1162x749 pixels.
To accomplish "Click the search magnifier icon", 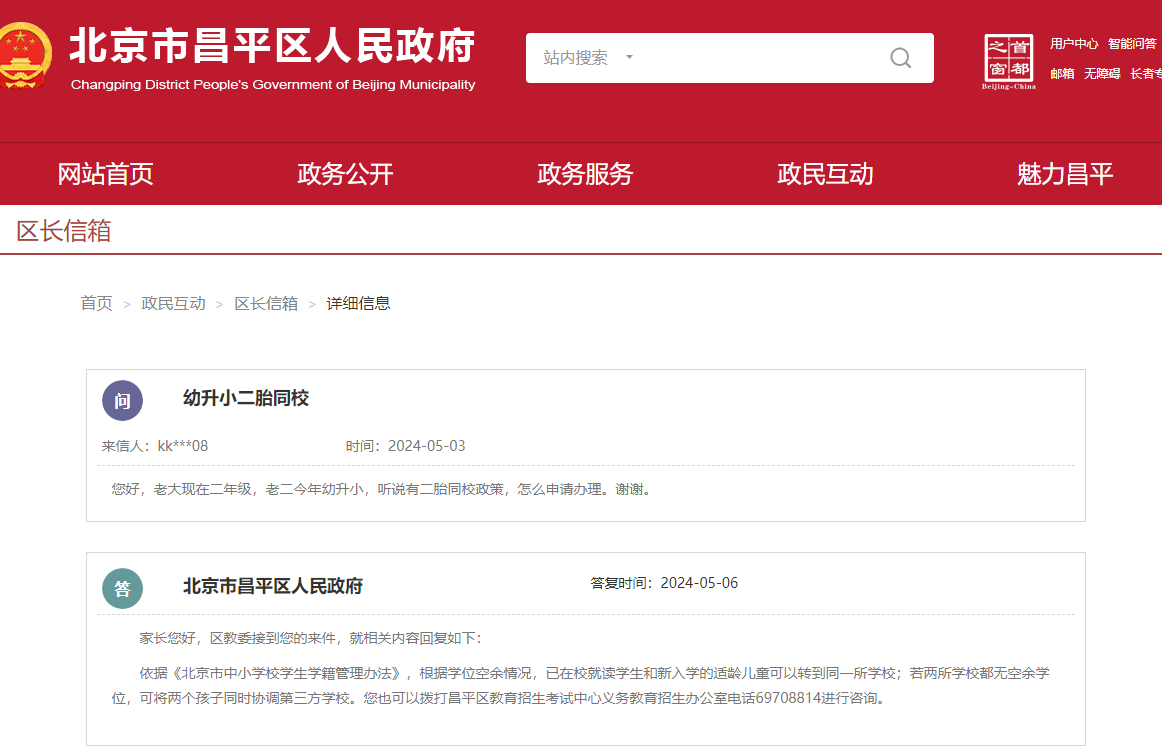I will pos(900,58).
